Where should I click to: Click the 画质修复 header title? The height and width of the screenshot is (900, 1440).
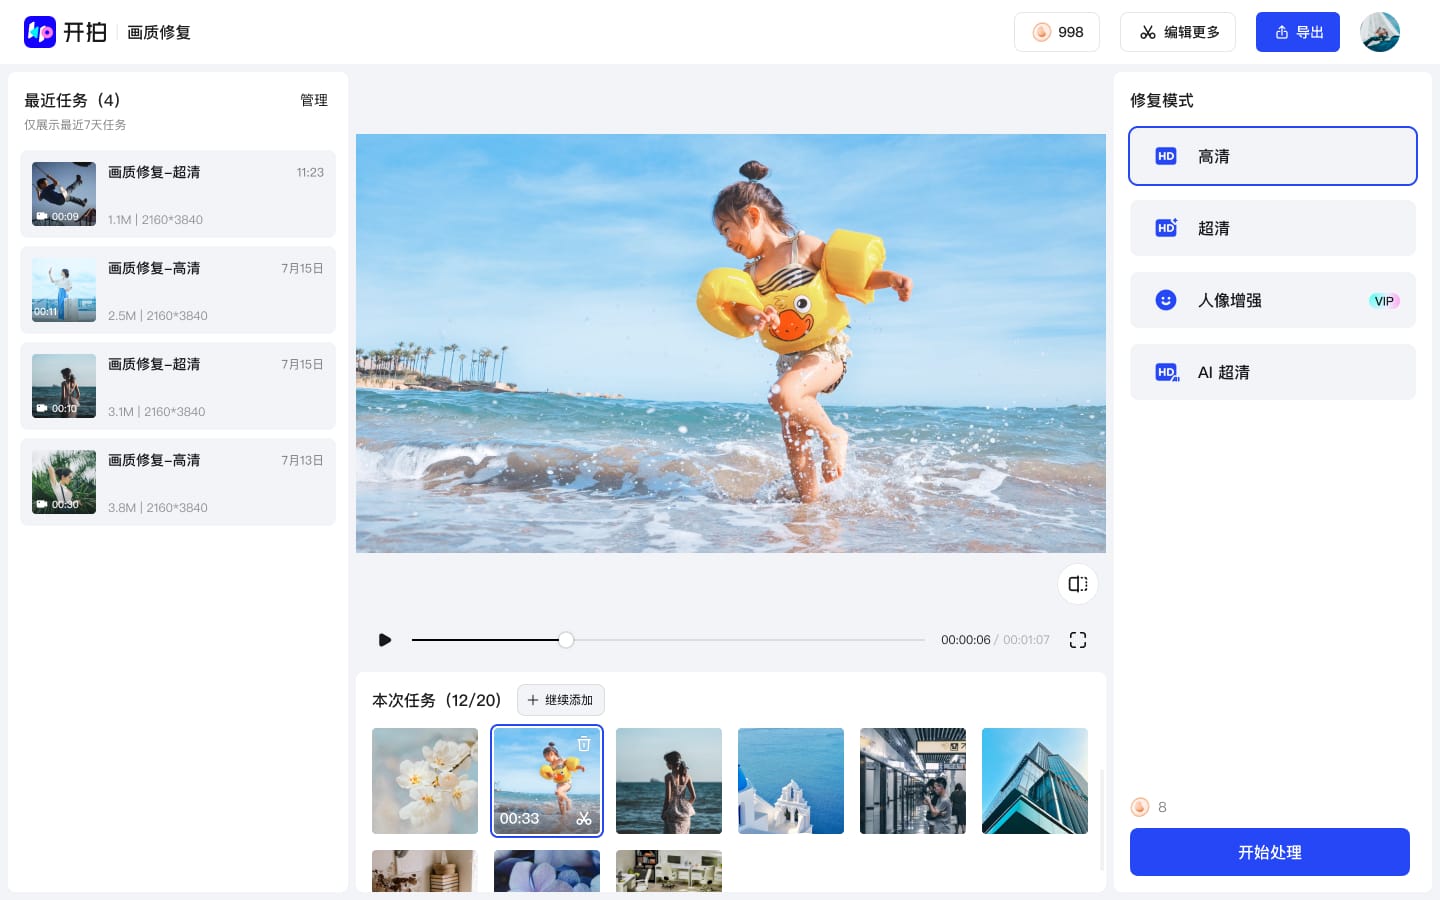click(159, 32)
